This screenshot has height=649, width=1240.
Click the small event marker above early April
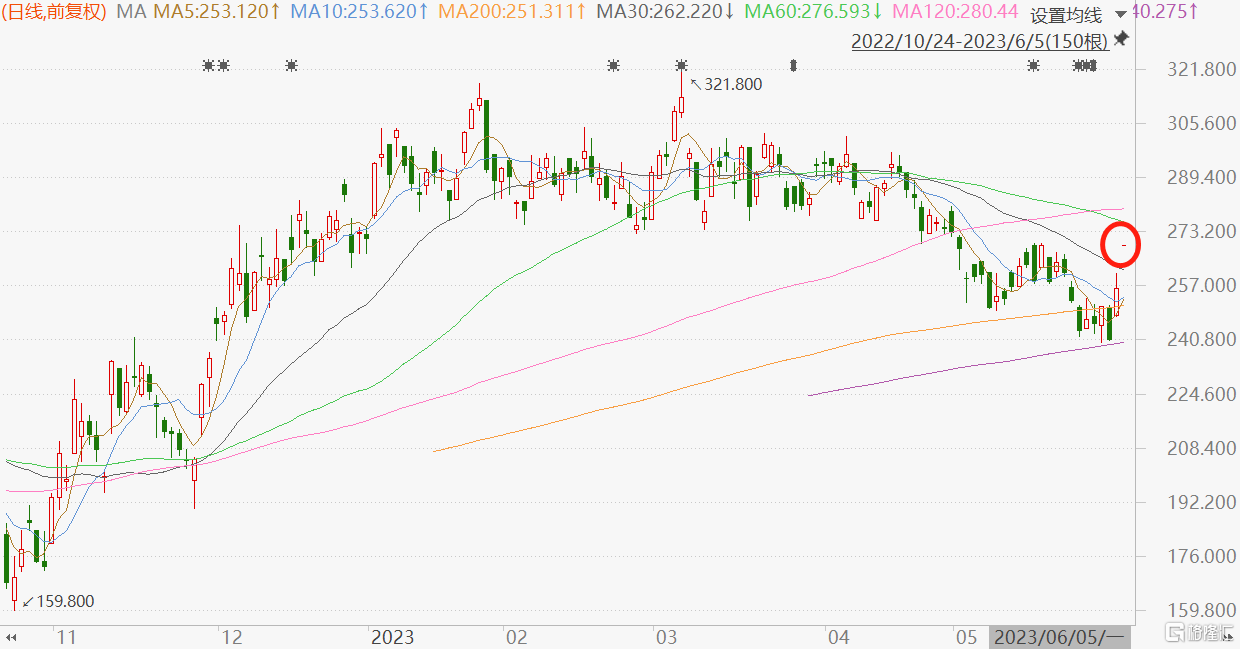pos(793,66)
